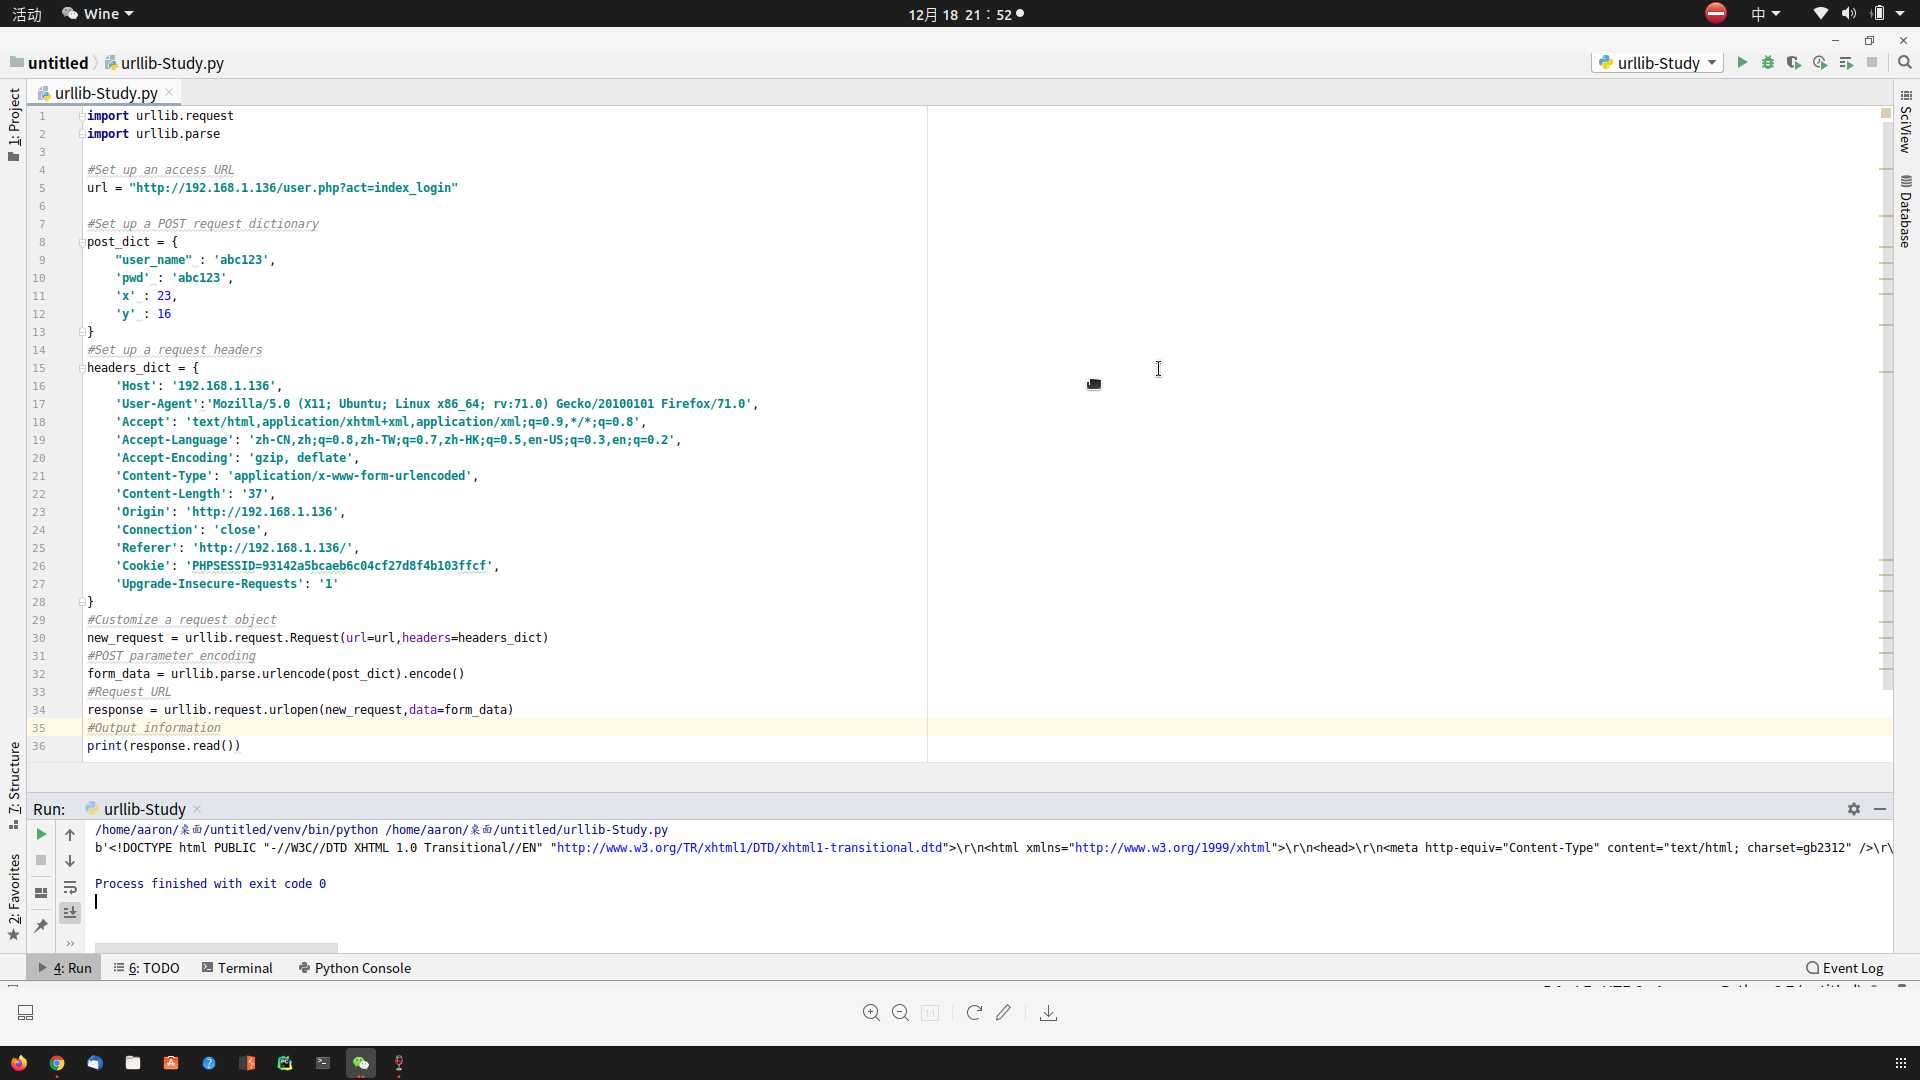Open the www.w3.org/1999/xhtml console link
The image size is (1920, 1080).
coord(1173,848)
